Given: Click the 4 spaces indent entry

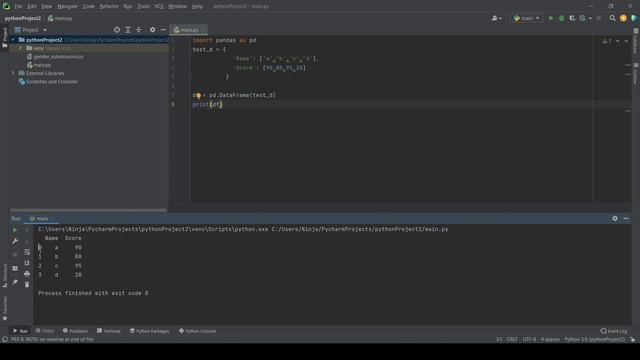Looking at the screenshot, I should tap(550, 340).
